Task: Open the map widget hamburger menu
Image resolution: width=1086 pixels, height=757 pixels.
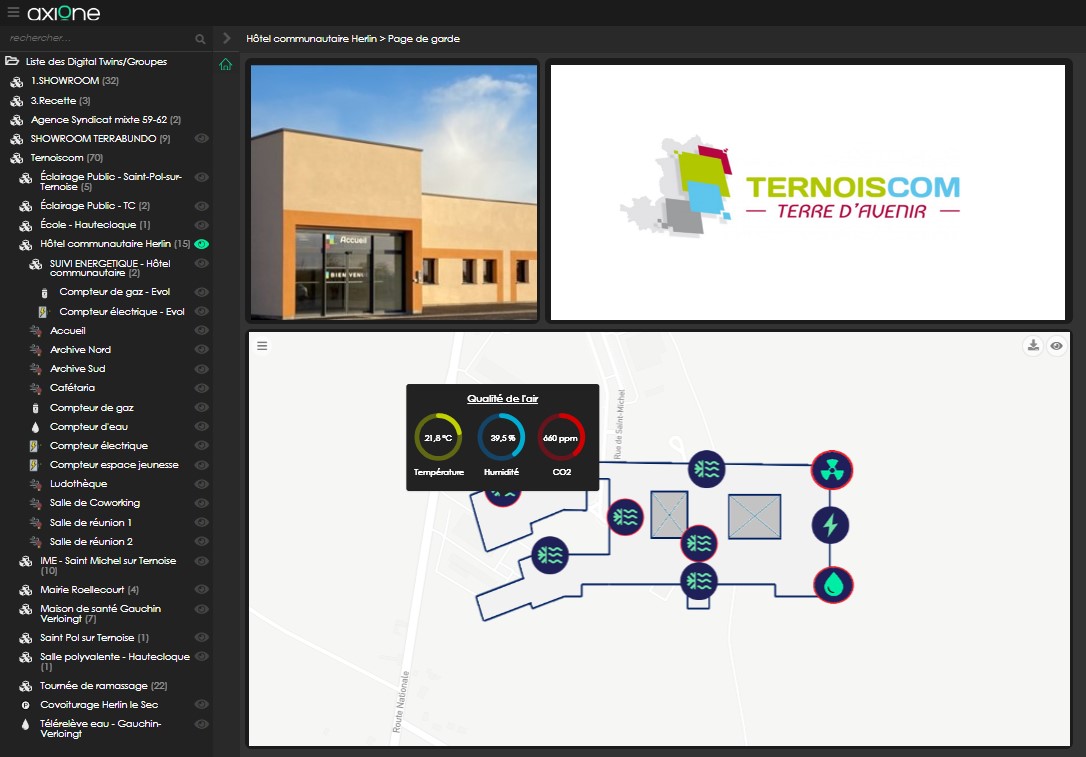Action: 262,346
